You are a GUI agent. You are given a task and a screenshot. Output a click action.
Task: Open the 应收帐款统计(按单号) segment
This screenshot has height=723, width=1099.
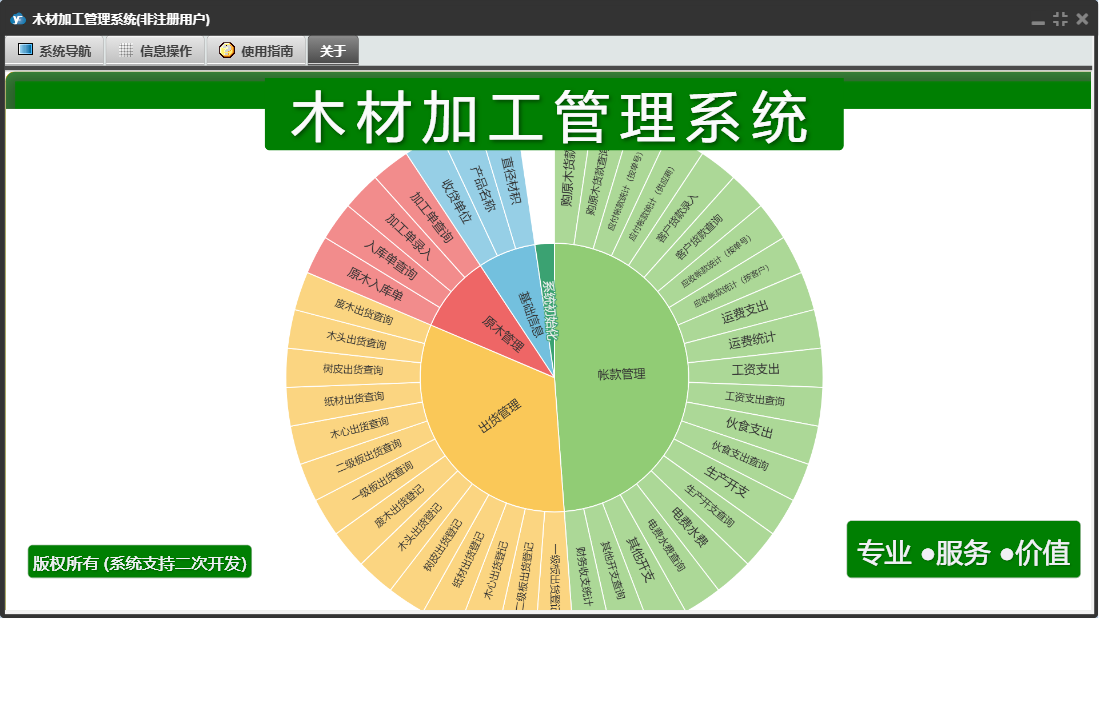pos(715,261)
